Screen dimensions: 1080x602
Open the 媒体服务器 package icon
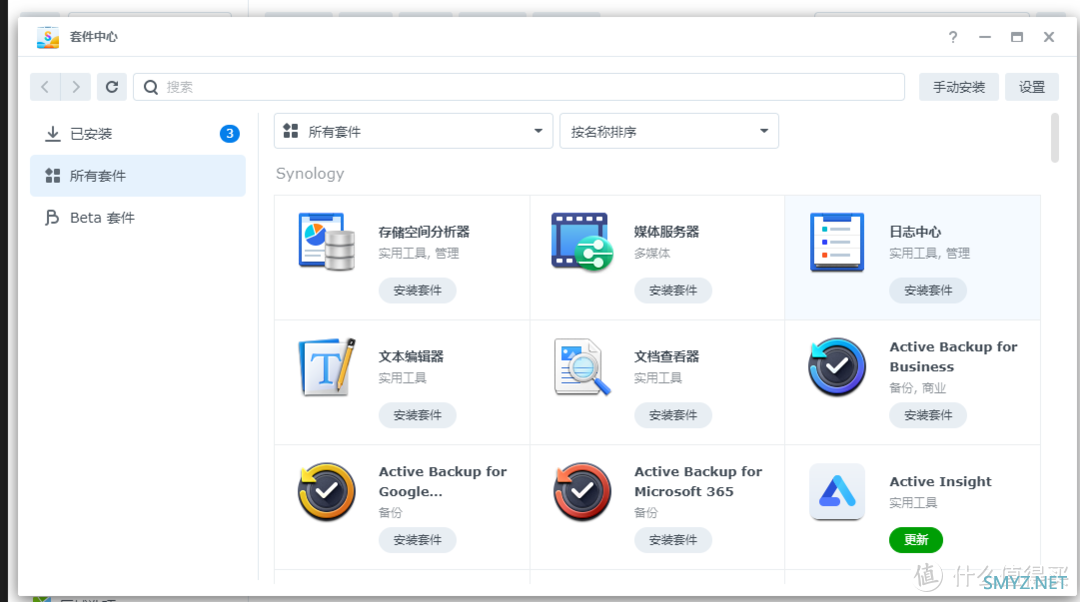coord(582,242)
